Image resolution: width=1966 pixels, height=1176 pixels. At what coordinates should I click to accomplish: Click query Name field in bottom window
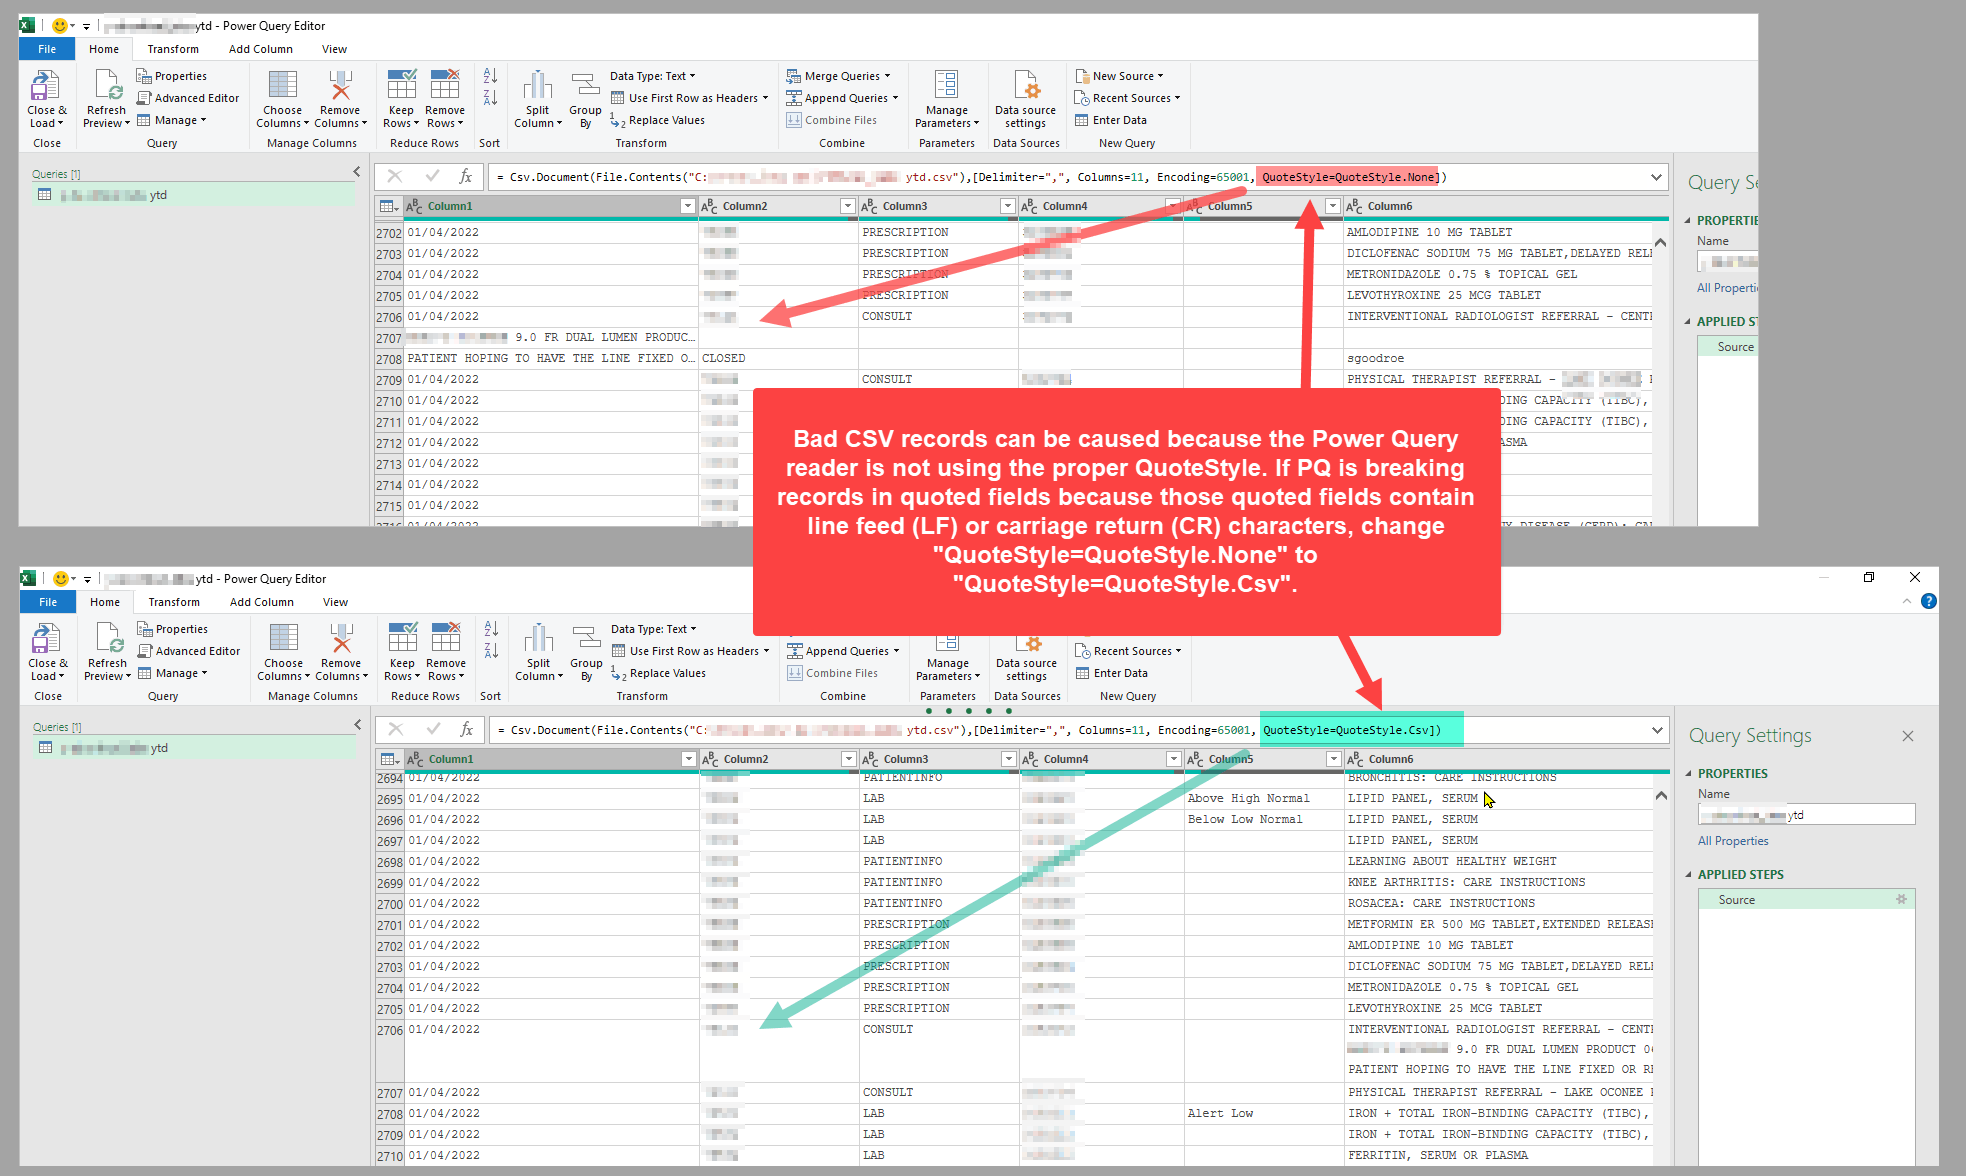[1807, 815]
